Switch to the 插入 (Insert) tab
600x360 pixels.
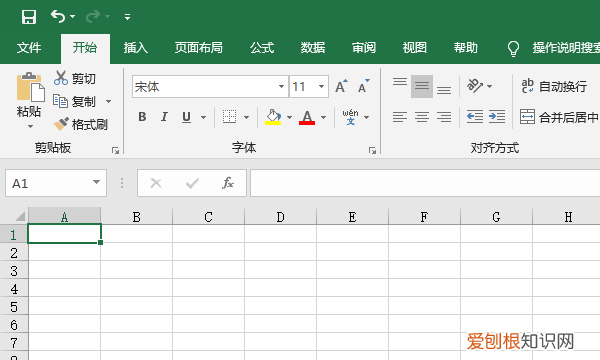[135, 48]
